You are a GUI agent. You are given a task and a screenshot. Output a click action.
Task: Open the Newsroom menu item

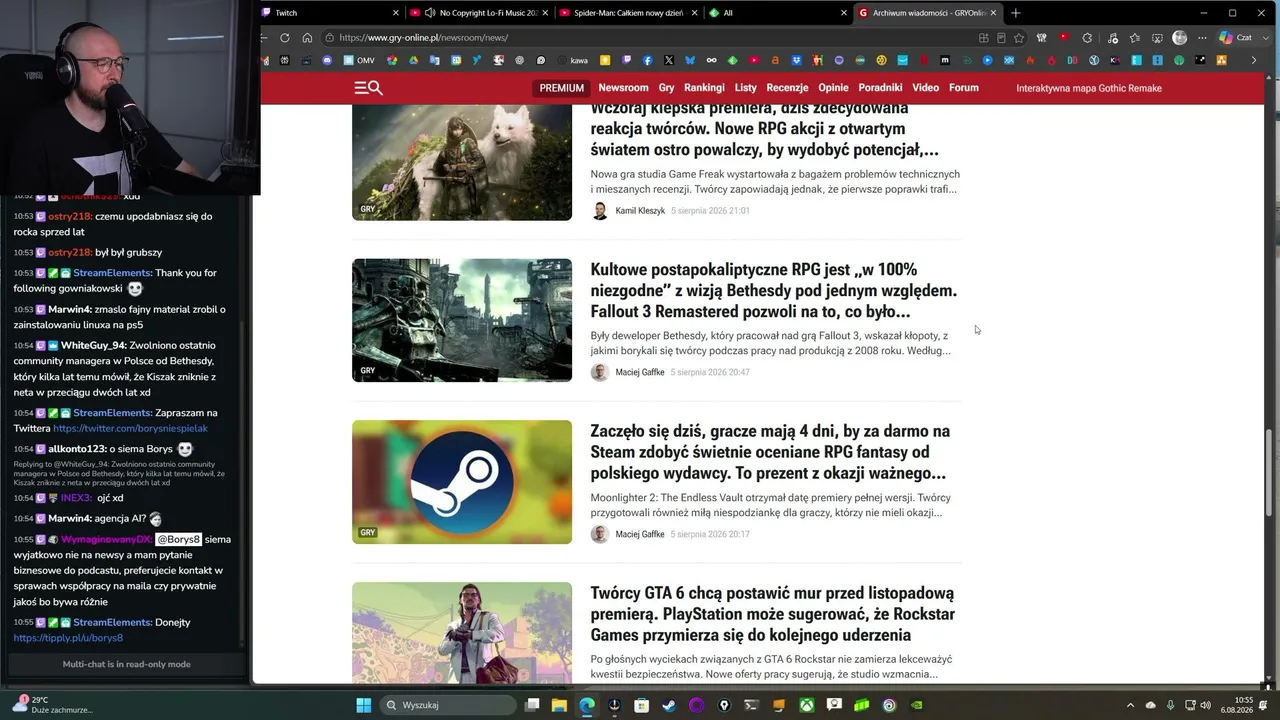pos(623,88)
